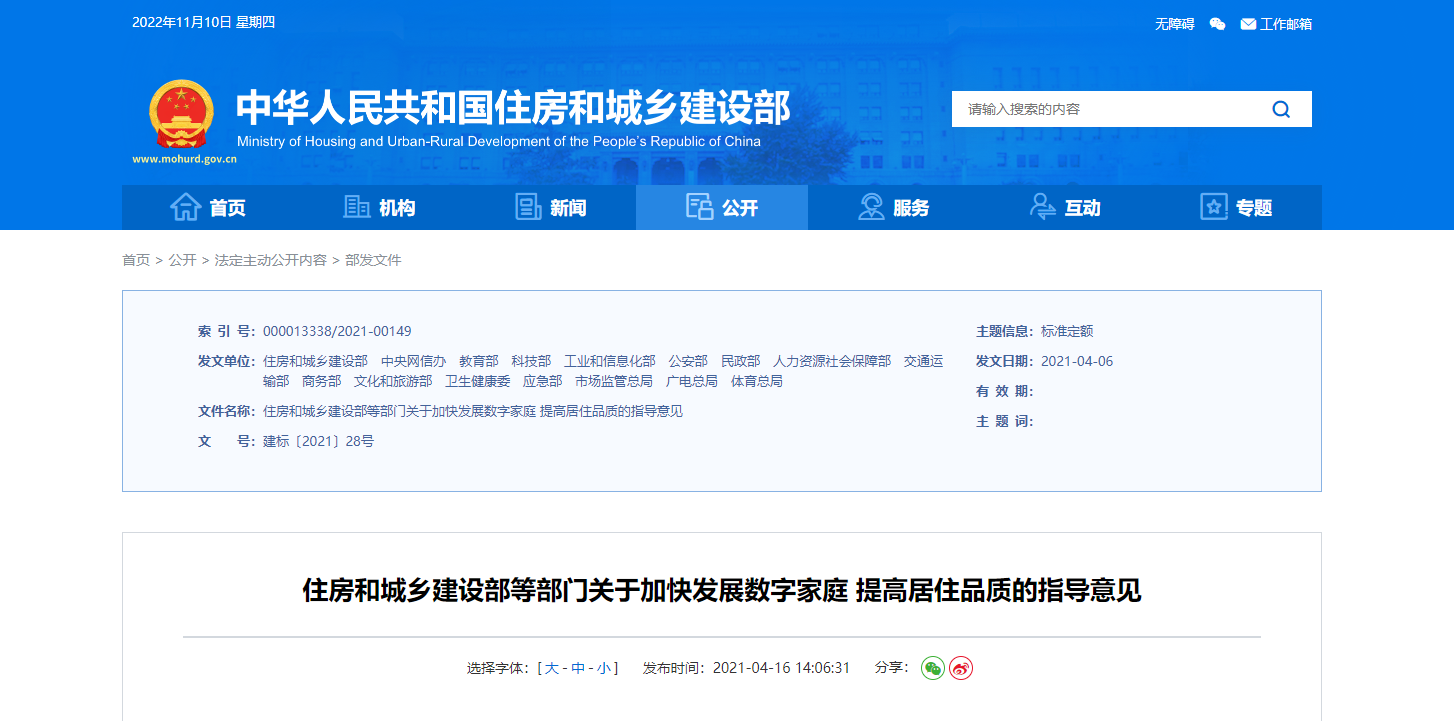Open the 新闻 navigation tab
1454x721 pixels.
(x=550, y=207)
